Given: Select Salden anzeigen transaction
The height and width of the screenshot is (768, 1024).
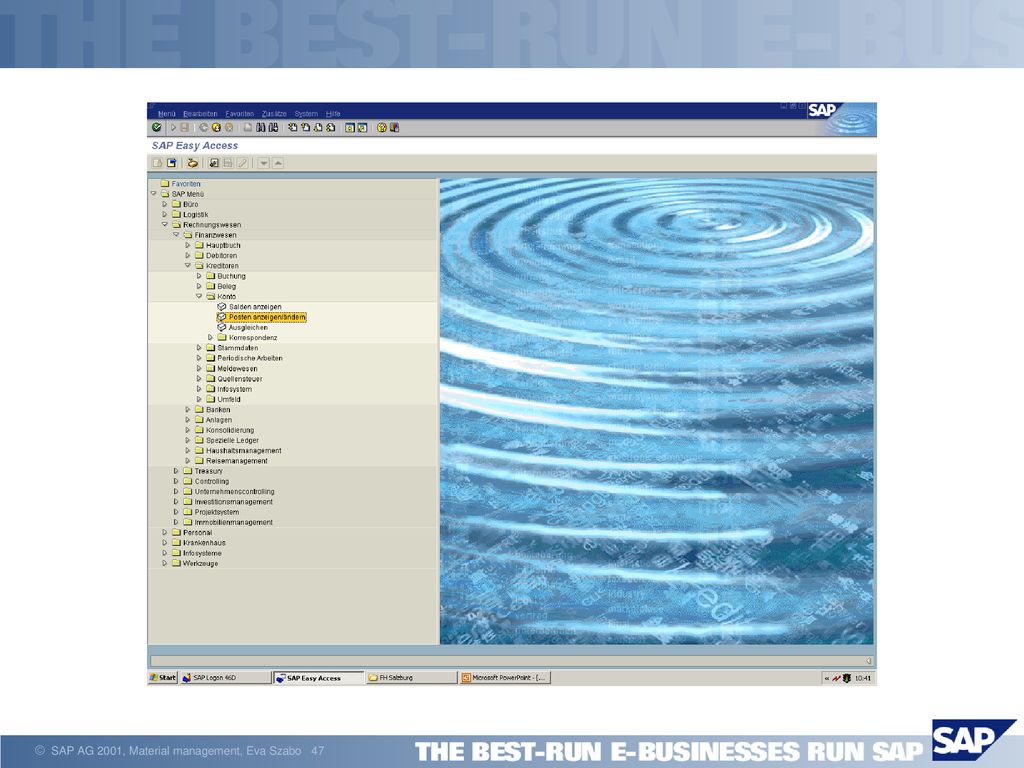Looking at the screenshot, I should click(x=249, y=307).
